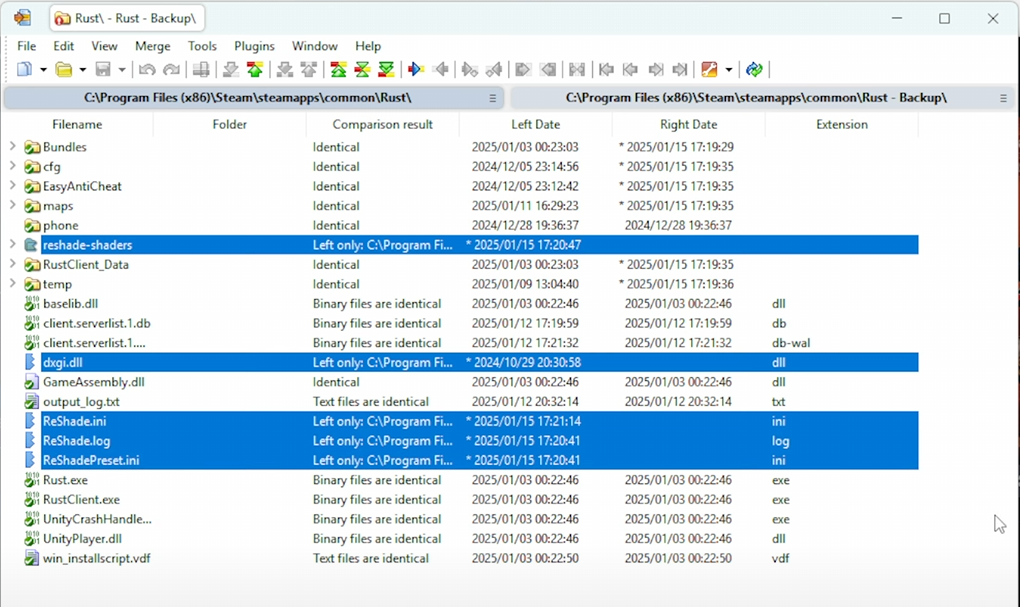Select the dxgi.dll row
The image size is (1020, 607).
tap(479, 362)
